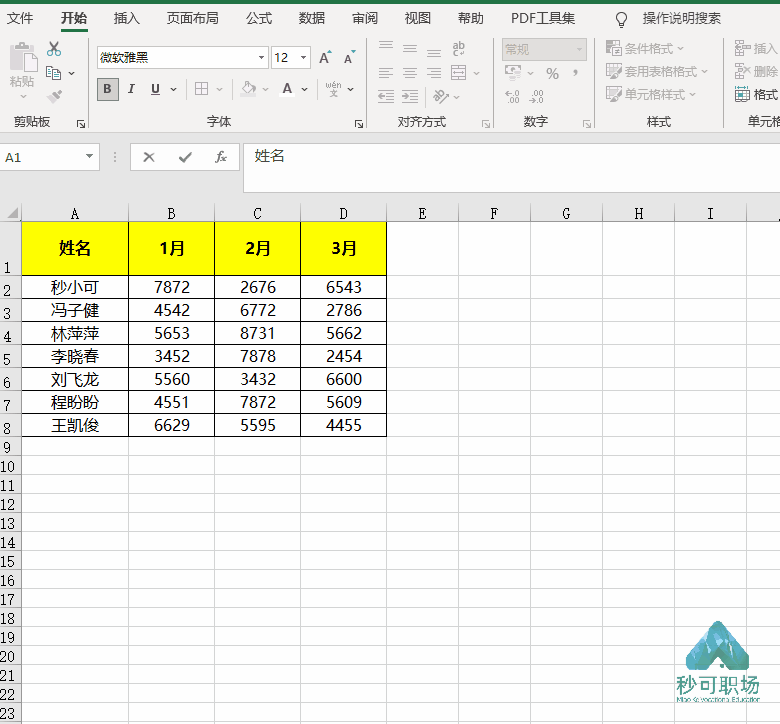Screen dimensions: 780x724
Task: Click the Select All corner triangle
Action: (11, 213)
